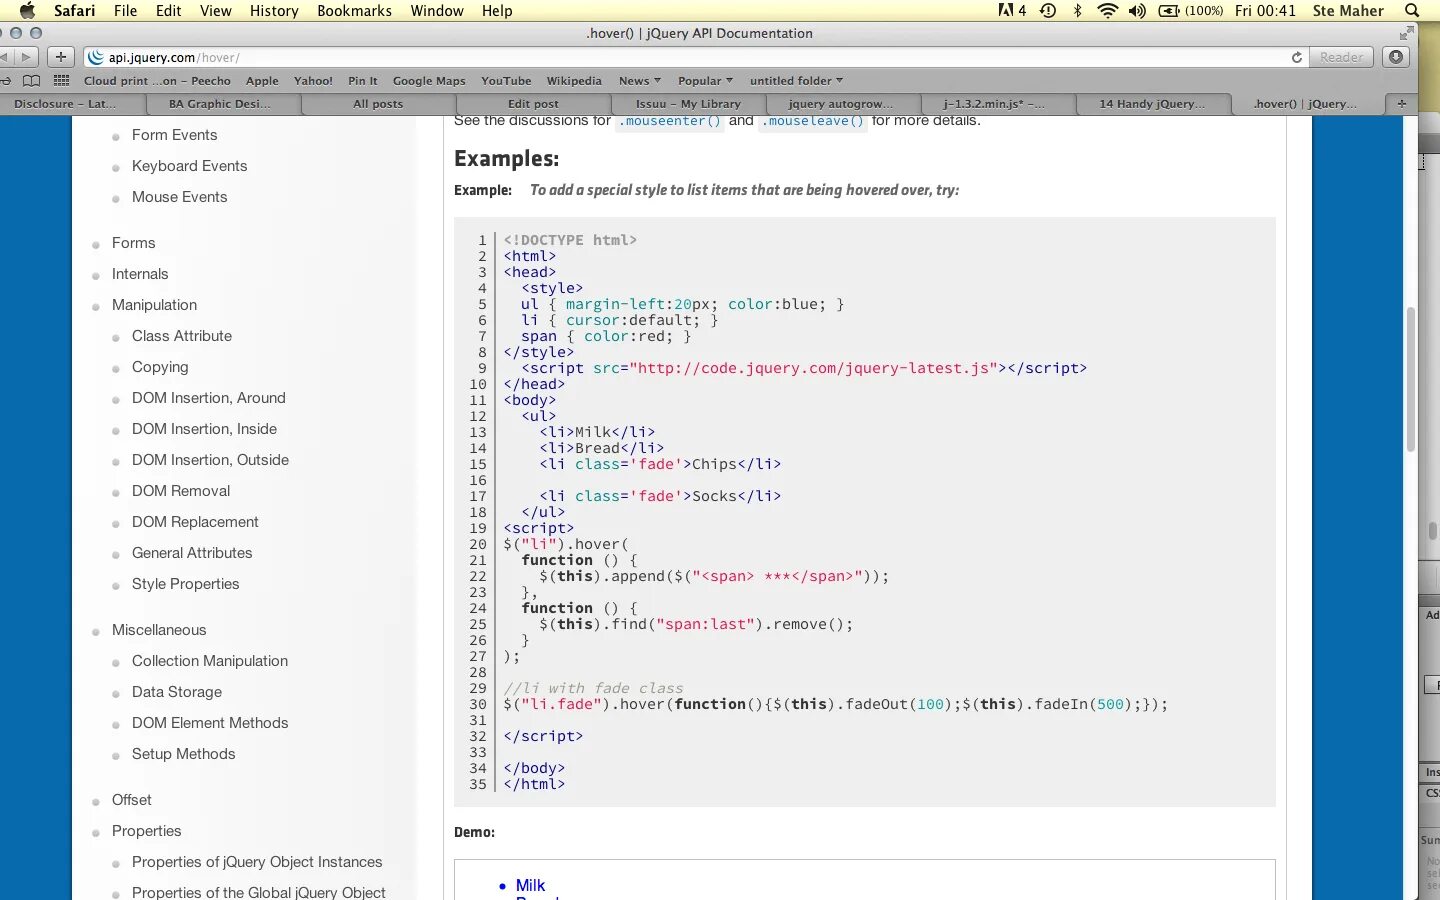Click the Bluetooth menu bar icon

[1077, 10]
